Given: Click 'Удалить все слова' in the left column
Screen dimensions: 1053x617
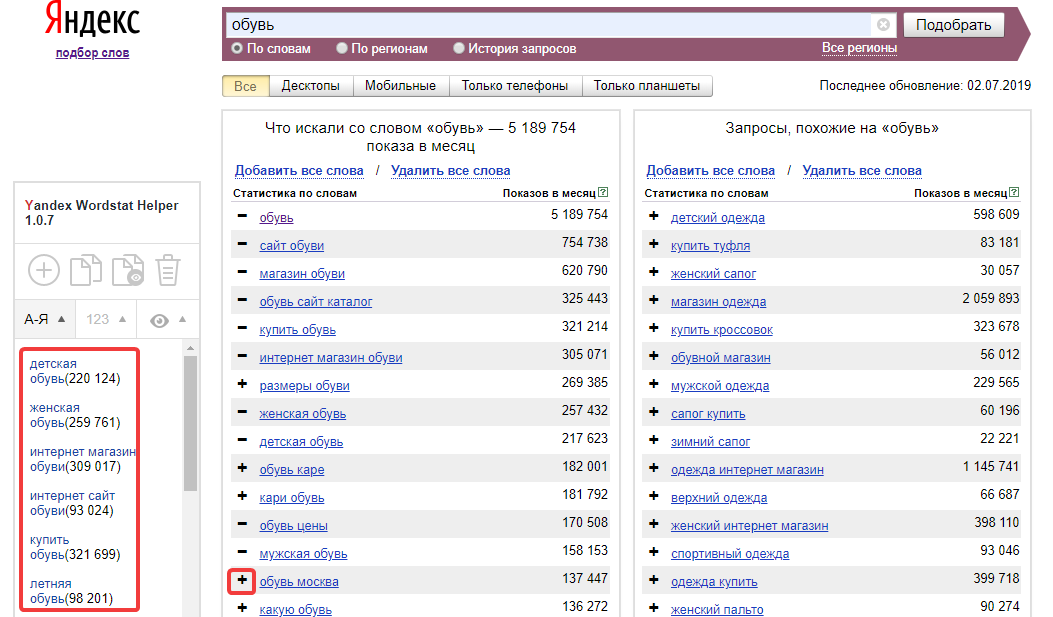Looking at the screenshot, I should pos(450,171).
